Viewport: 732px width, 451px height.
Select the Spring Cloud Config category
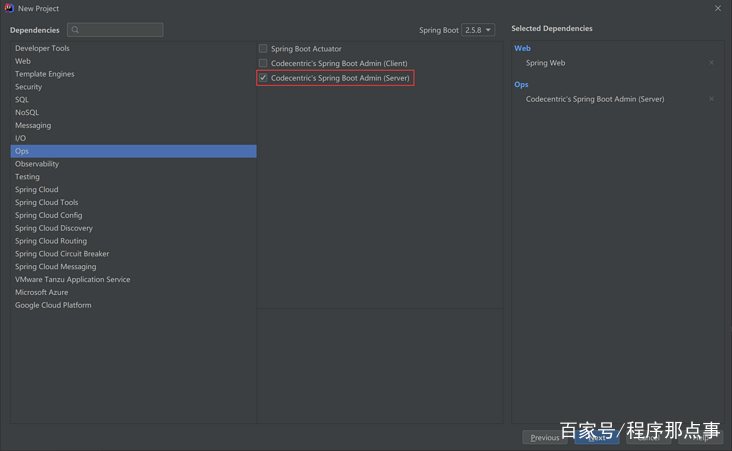(x=134, y=215)
